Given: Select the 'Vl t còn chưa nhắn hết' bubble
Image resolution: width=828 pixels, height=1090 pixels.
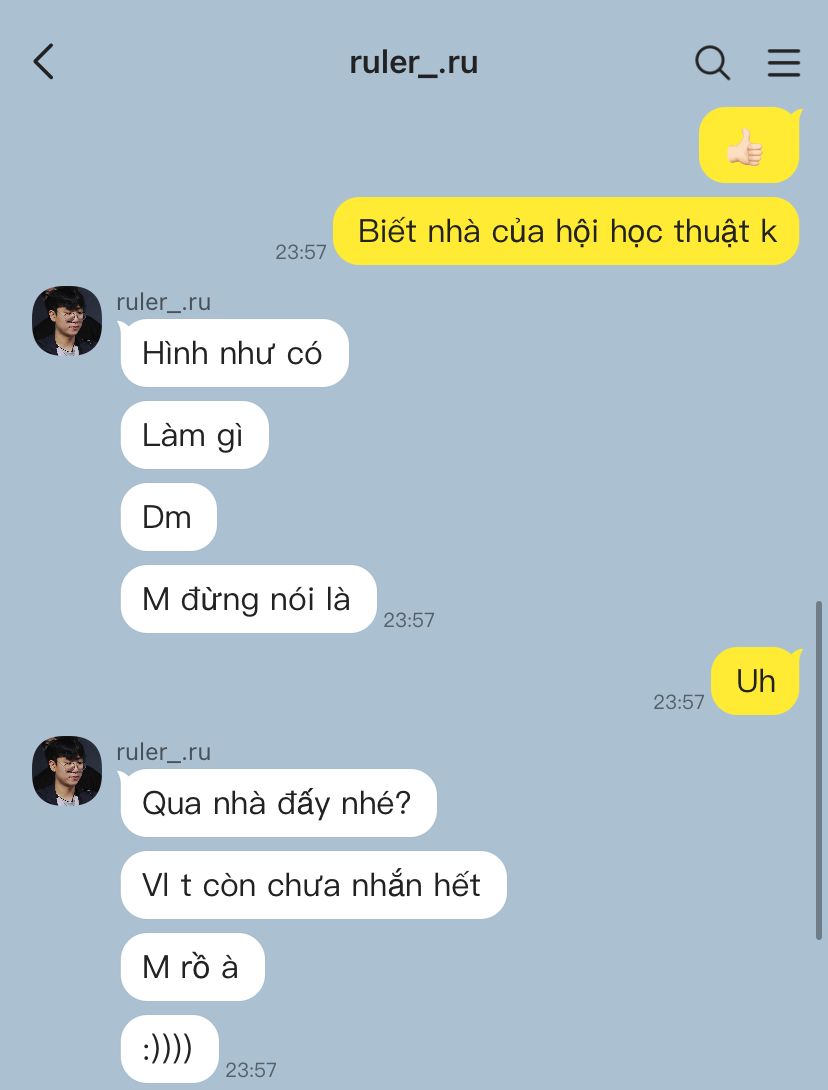Looking at the screenshot, I should (x=314, y=885).
